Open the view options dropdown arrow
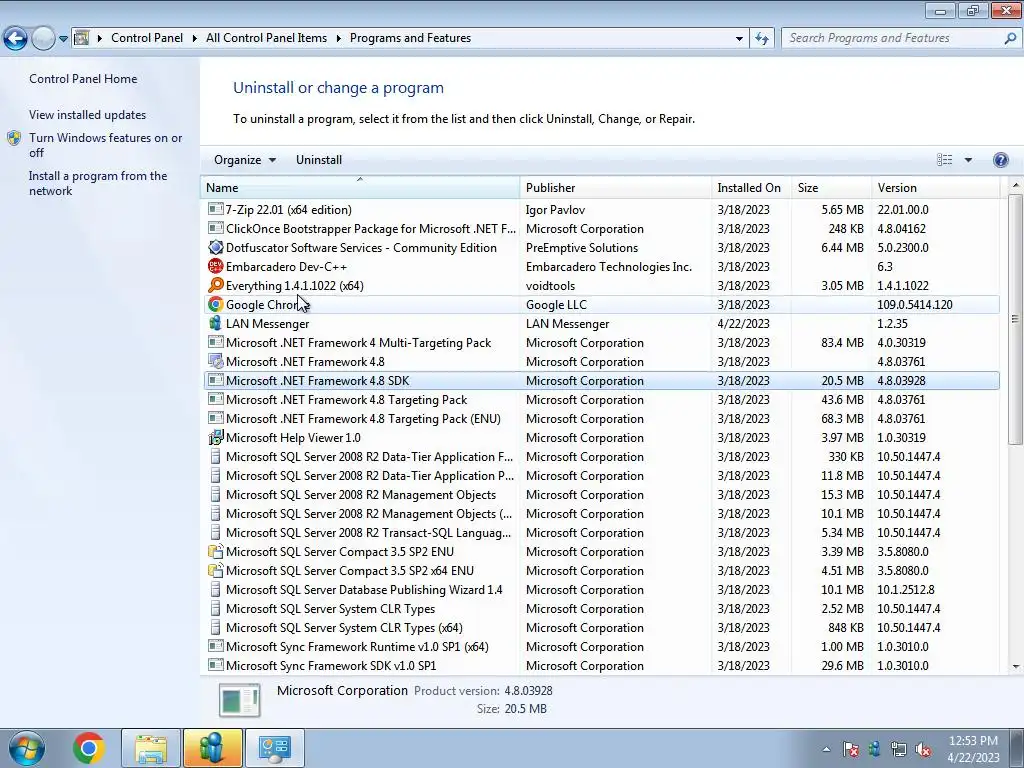This screenshot has height=768, width=1024. pyautogui.click(x=968, y=160)
